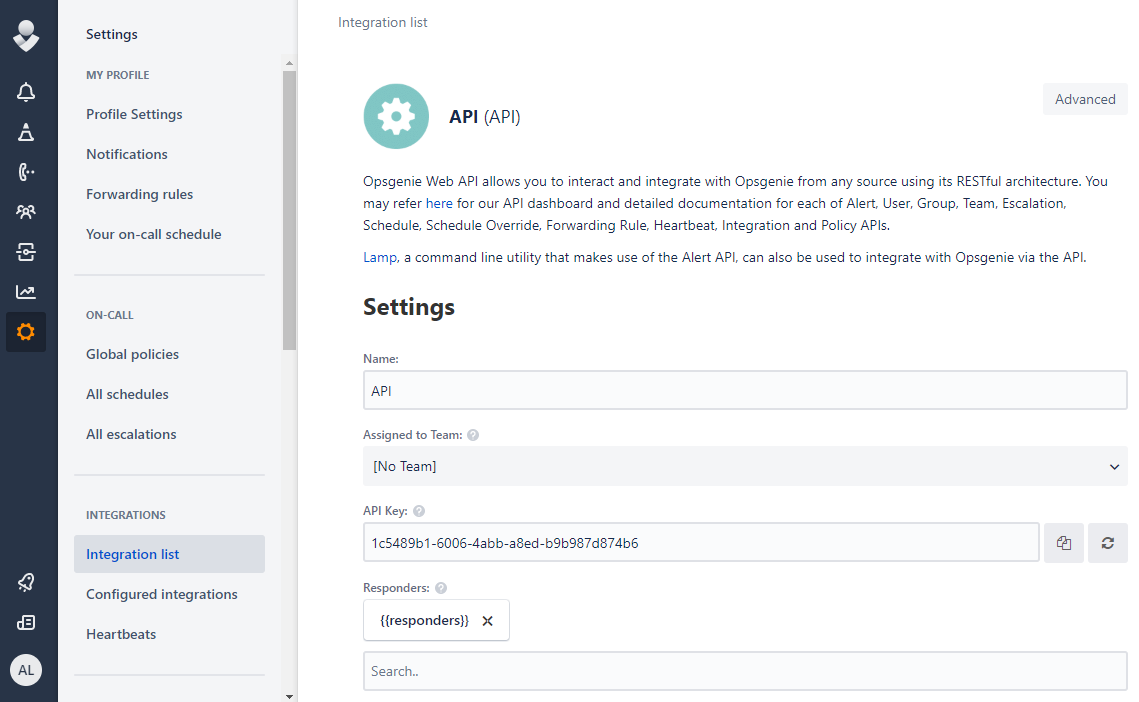Viewport: 1139px width, 702px height.
Task: Open Heartbeats
Action: [121, 634]
